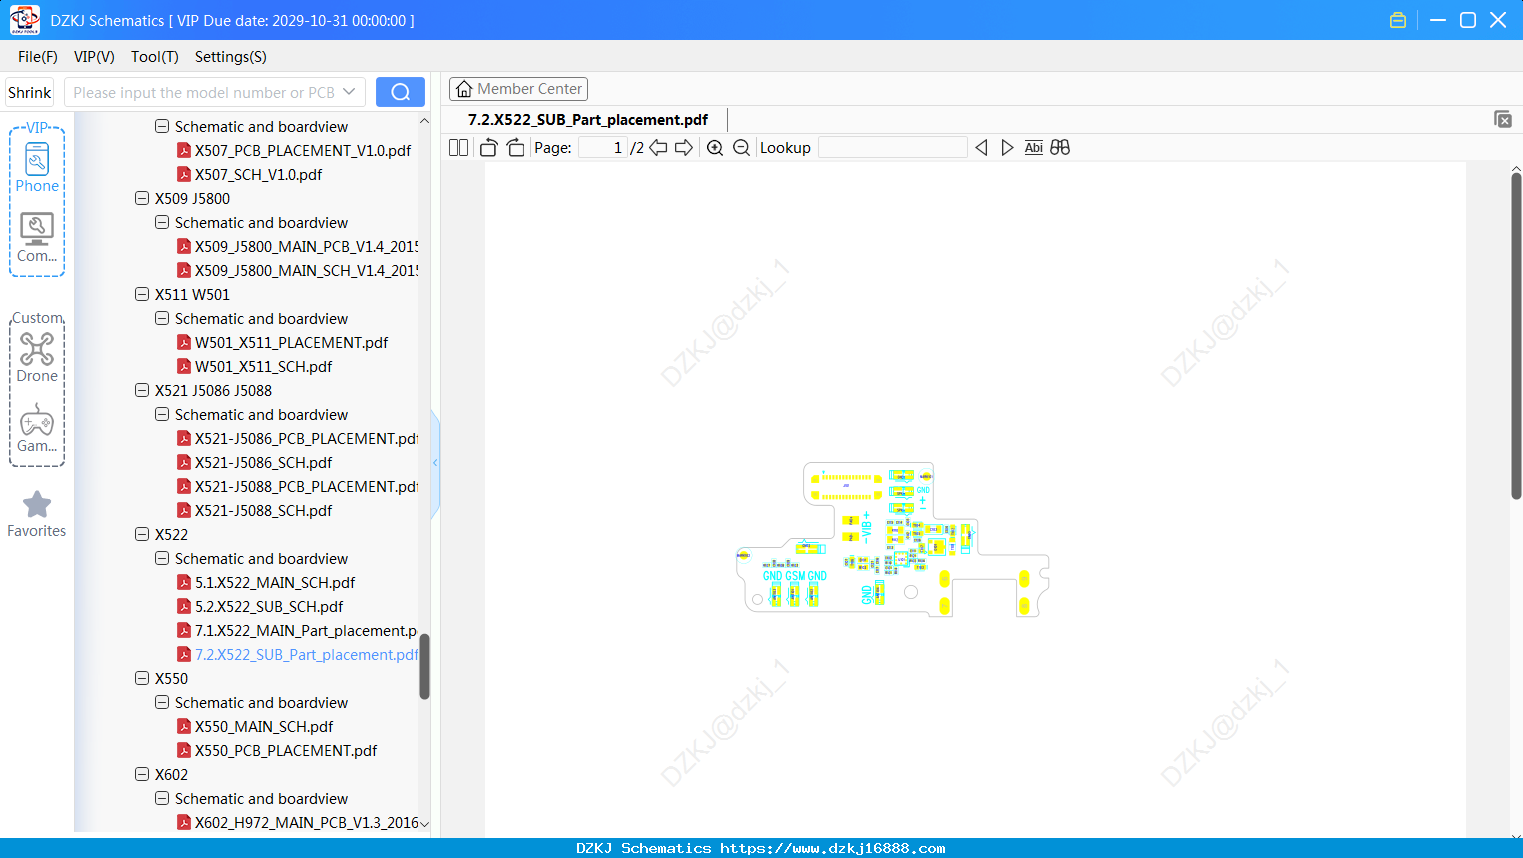
Task: Open 5.2.X522_SUB_SCH.pdf
Action: (269, 606)
